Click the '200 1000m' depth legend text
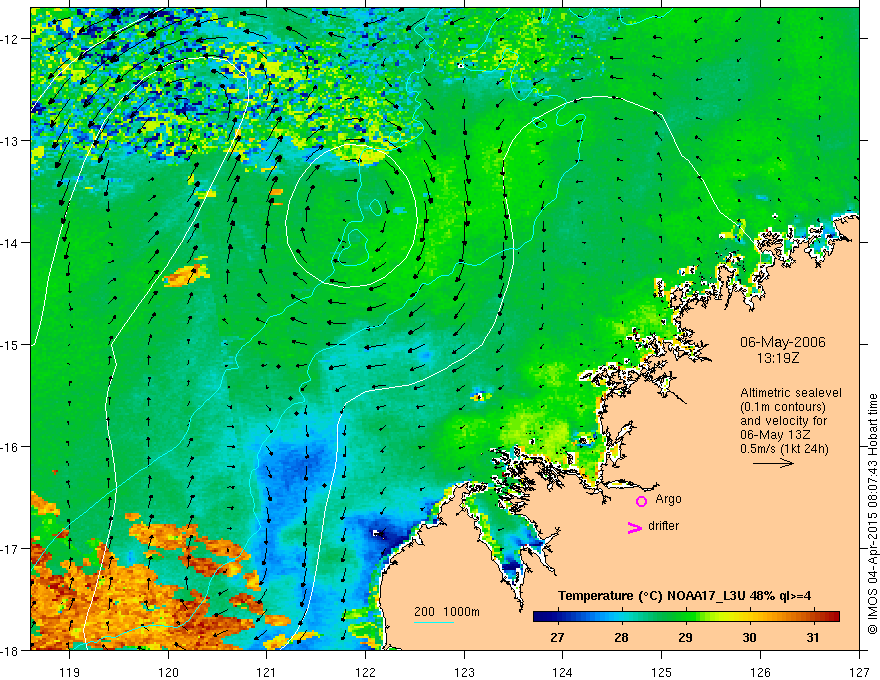The image size is (880, 680). [x=447, y=612]
